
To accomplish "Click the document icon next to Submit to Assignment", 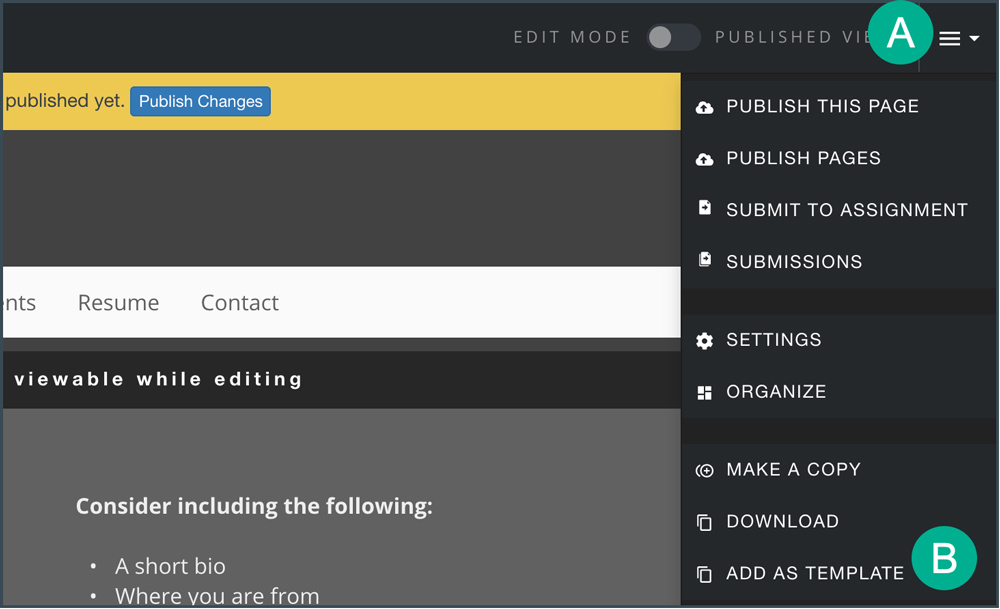I will [x=705, y=209].
